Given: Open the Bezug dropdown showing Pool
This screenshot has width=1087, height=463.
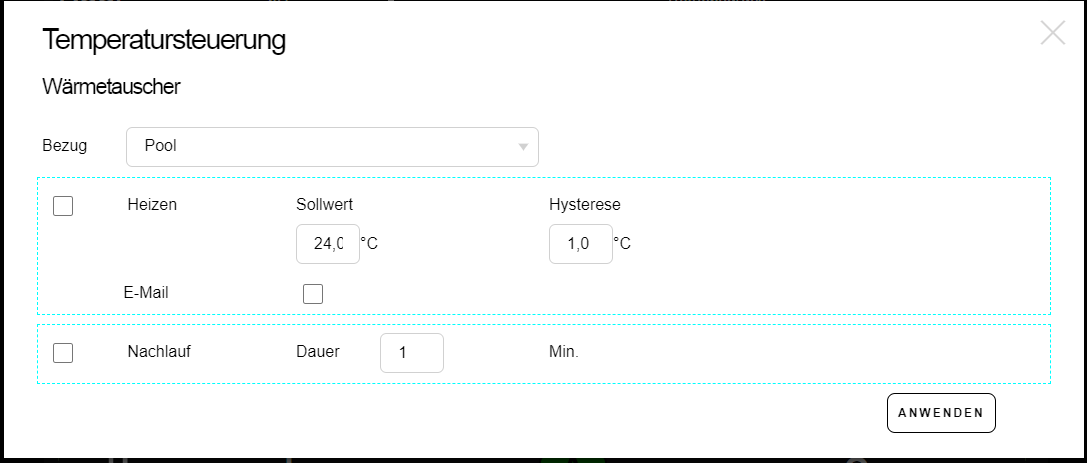Looking at the screenshot, I should 320,147.
